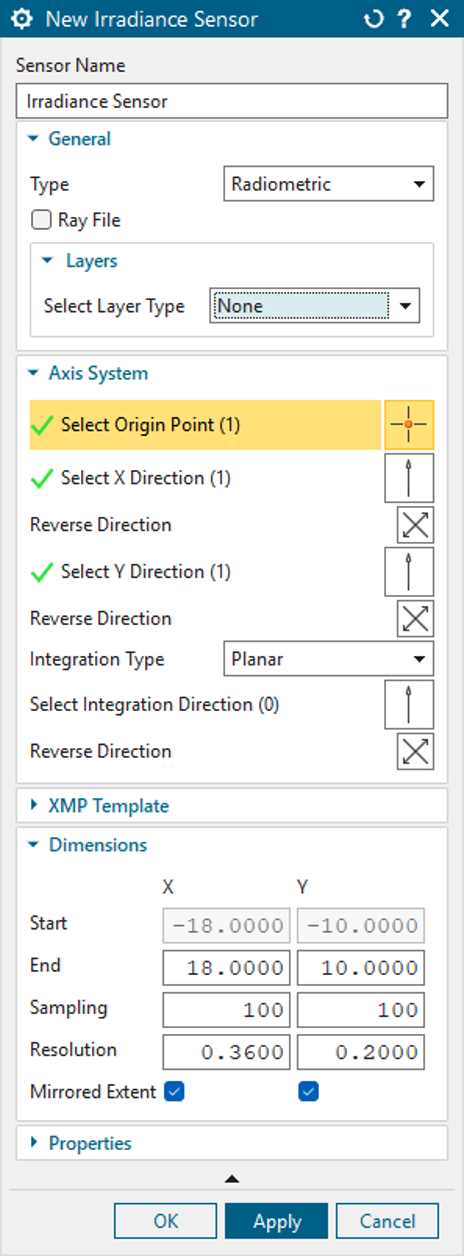The width and height of the screenshot is (464, 1256).
Task: Reverse the Y direction with its arrow icon
Action: click(416, 618)
